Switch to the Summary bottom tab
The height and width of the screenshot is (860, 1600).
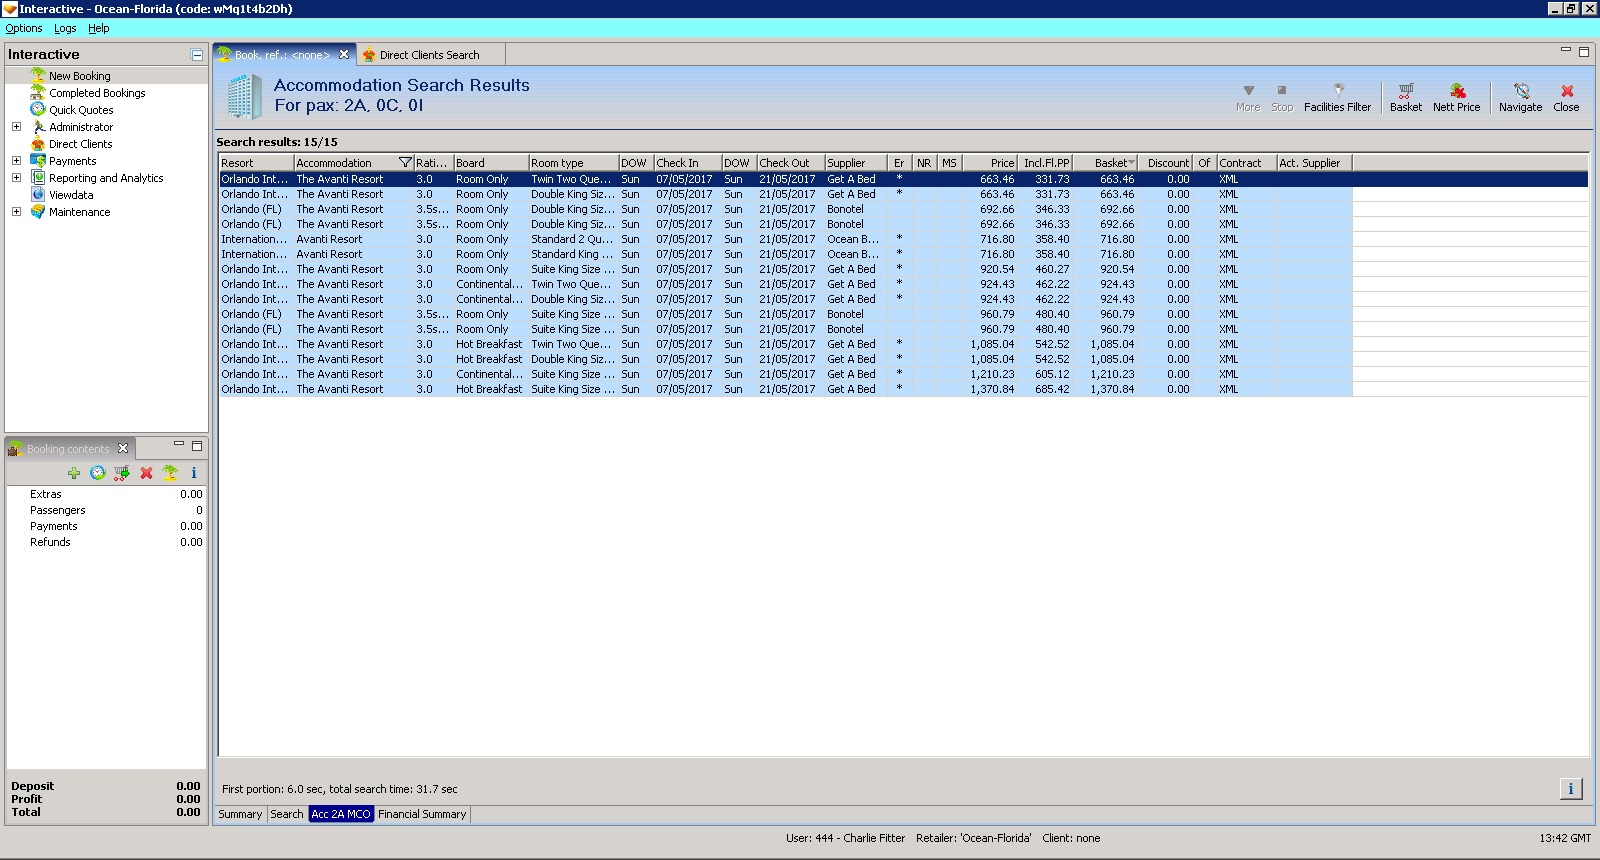(240, 814)
